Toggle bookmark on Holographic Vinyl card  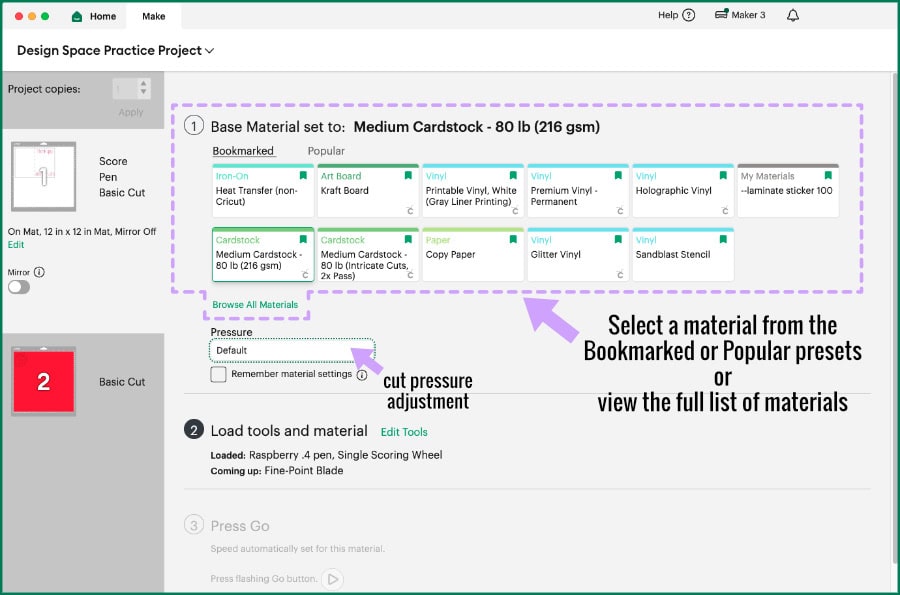coord(723,176)
